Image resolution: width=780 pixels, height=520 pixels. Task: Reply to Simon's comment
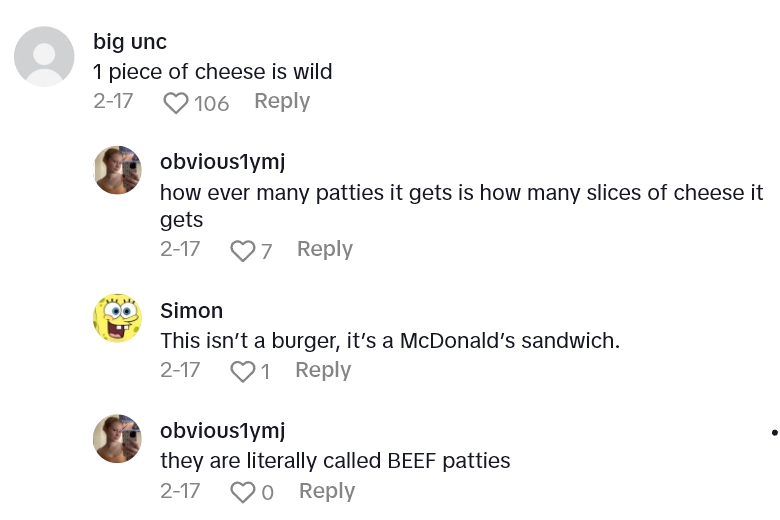(x=323, y=370)
